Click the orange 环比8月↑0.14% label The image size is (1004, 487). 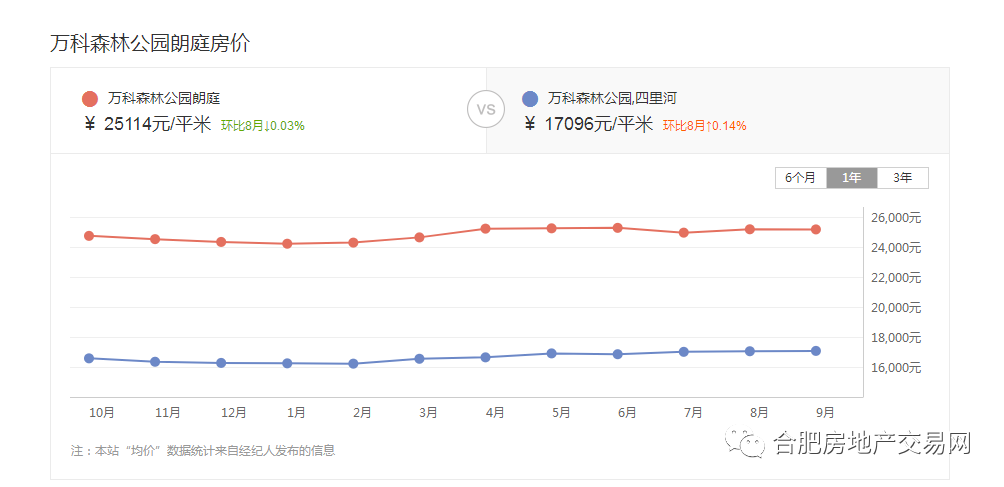(704, 126)
